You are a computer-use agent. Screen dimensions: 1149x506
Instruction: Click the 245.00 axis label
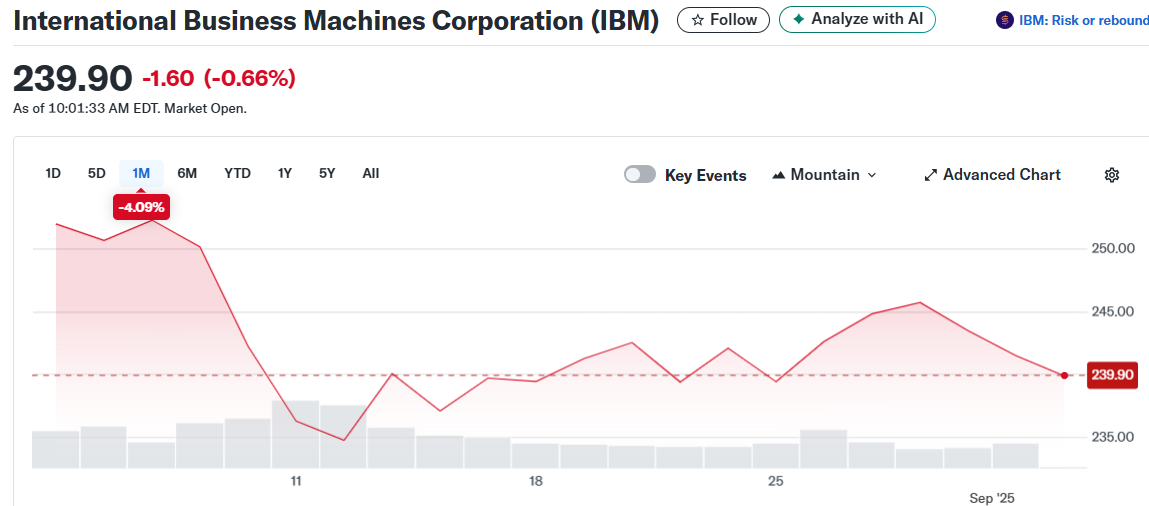1112,313
